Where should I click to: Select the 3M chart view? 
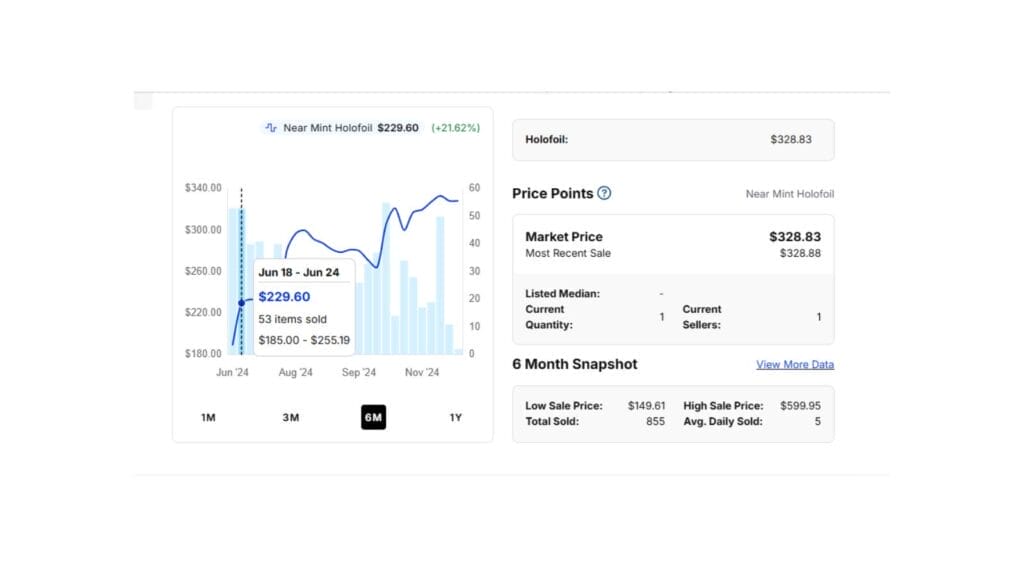(x=291, y=417)
